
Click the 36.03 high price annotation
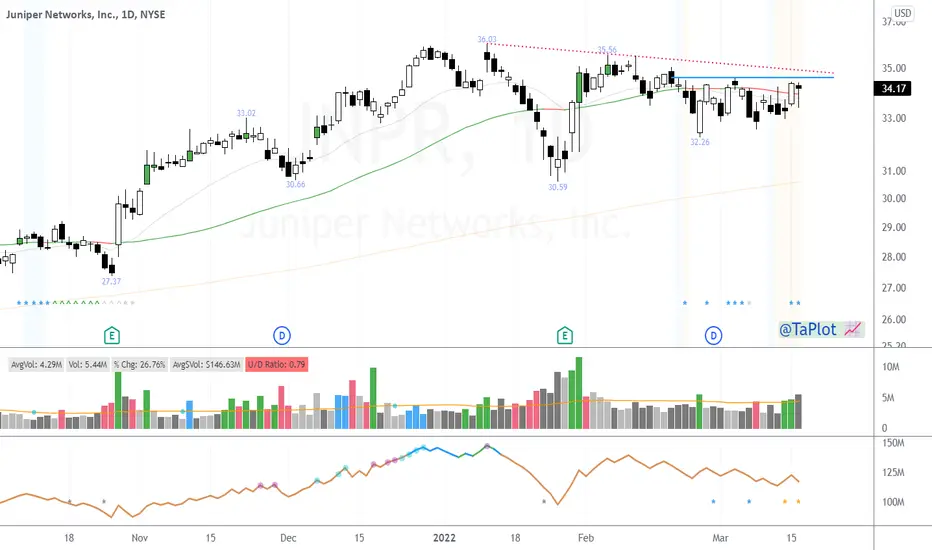[487, 39]
